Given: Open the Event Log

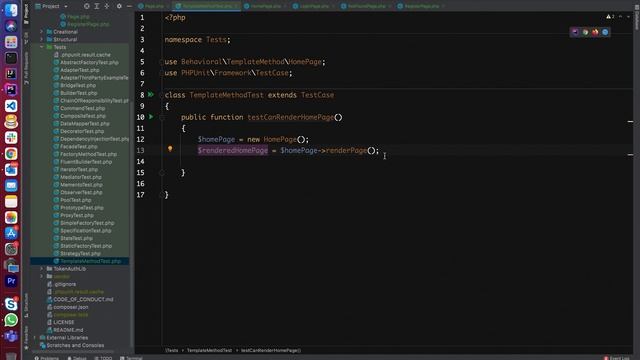Looking at the screenshot, I should click(x=616, y=358).
